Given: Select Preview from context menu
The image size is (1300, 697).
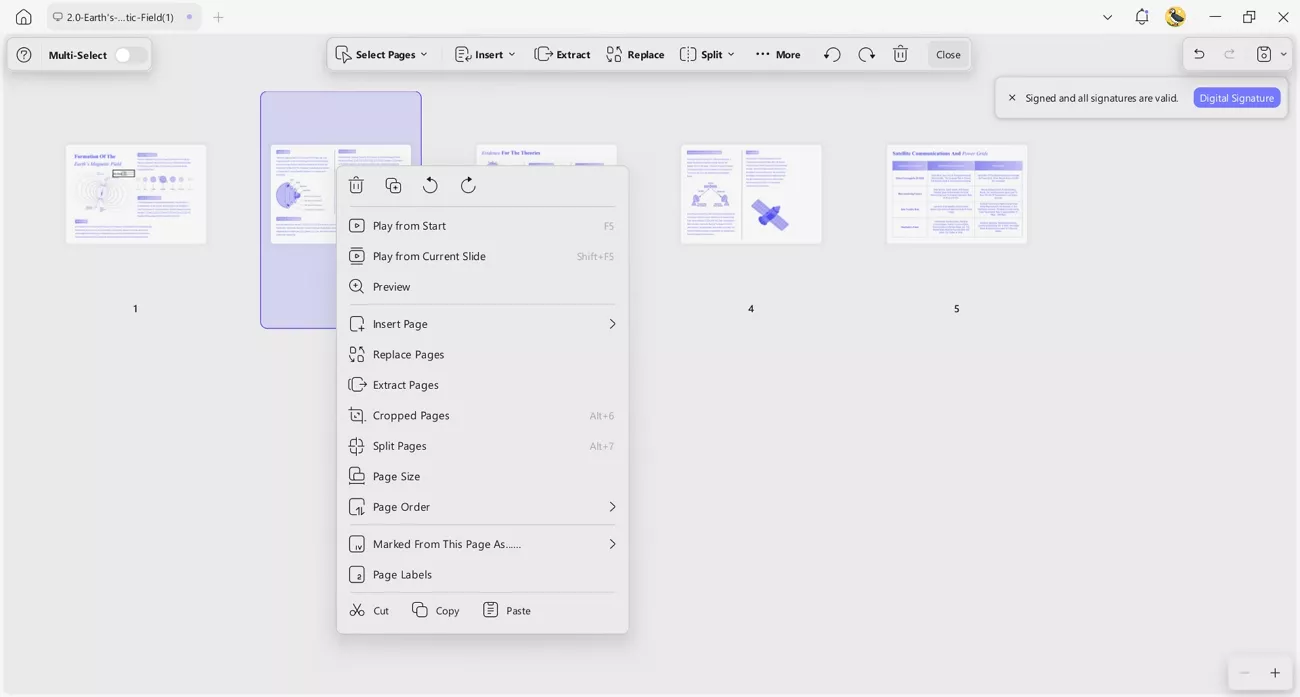Looking at the screenshot, I should coord(482,287).
